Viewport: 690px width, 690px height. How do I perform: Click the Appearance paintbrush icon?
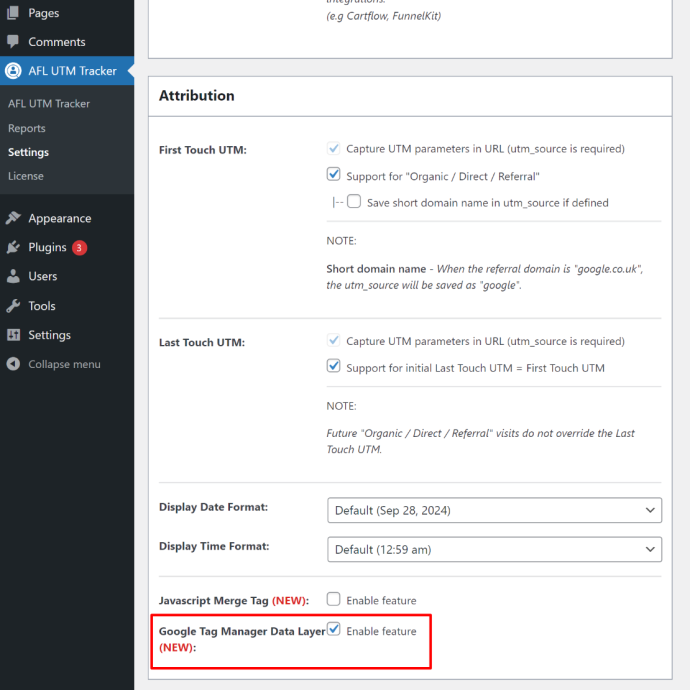point(13,218)
